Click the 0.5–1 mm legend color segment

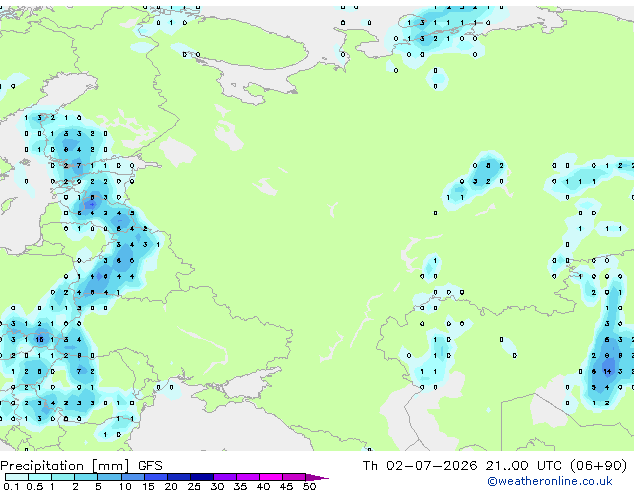40,477
